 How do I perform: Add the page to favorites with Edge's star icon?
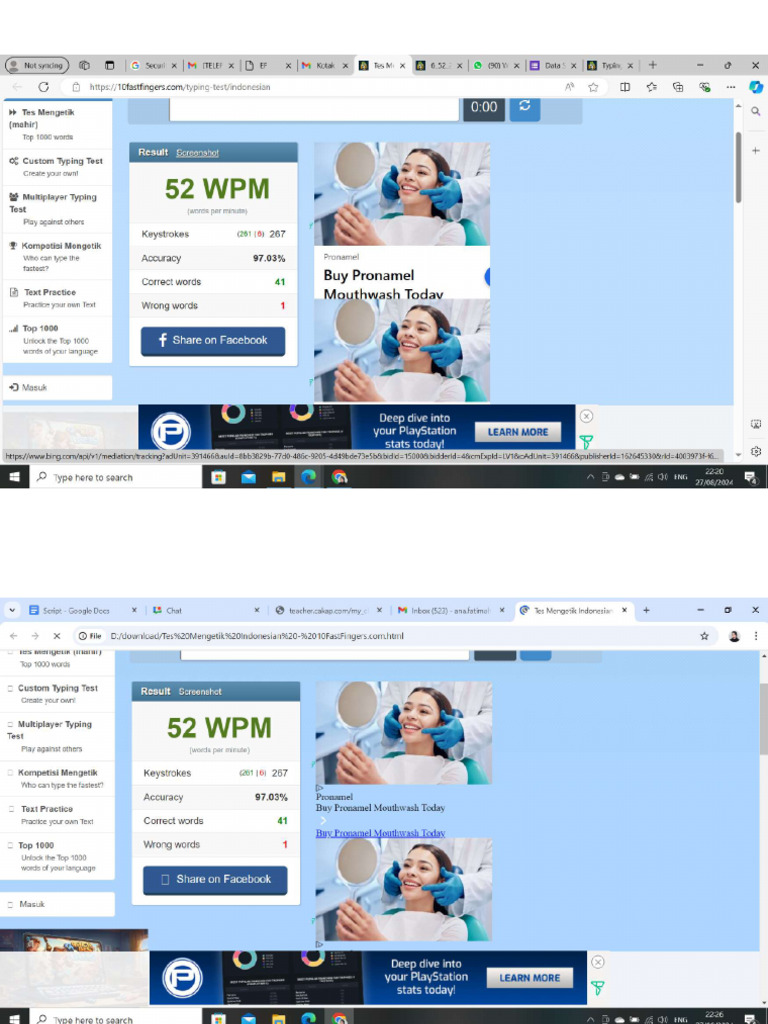[x=593, y=87]
